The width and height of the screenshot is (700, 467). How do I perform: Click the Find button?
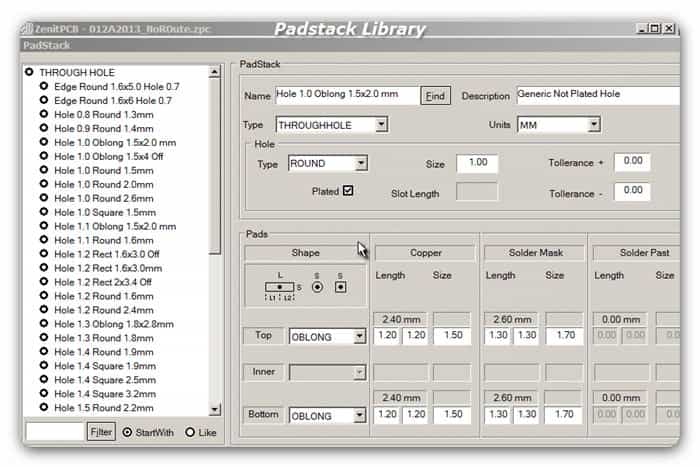tap(435, 96)
